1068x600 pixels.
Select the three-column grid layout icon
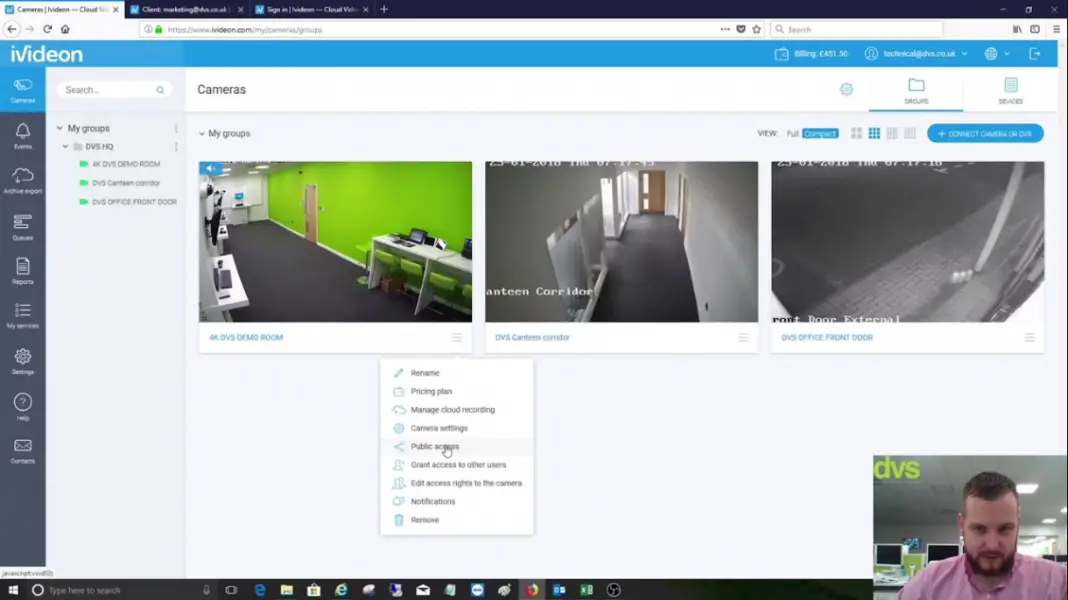tap(874, 133)
